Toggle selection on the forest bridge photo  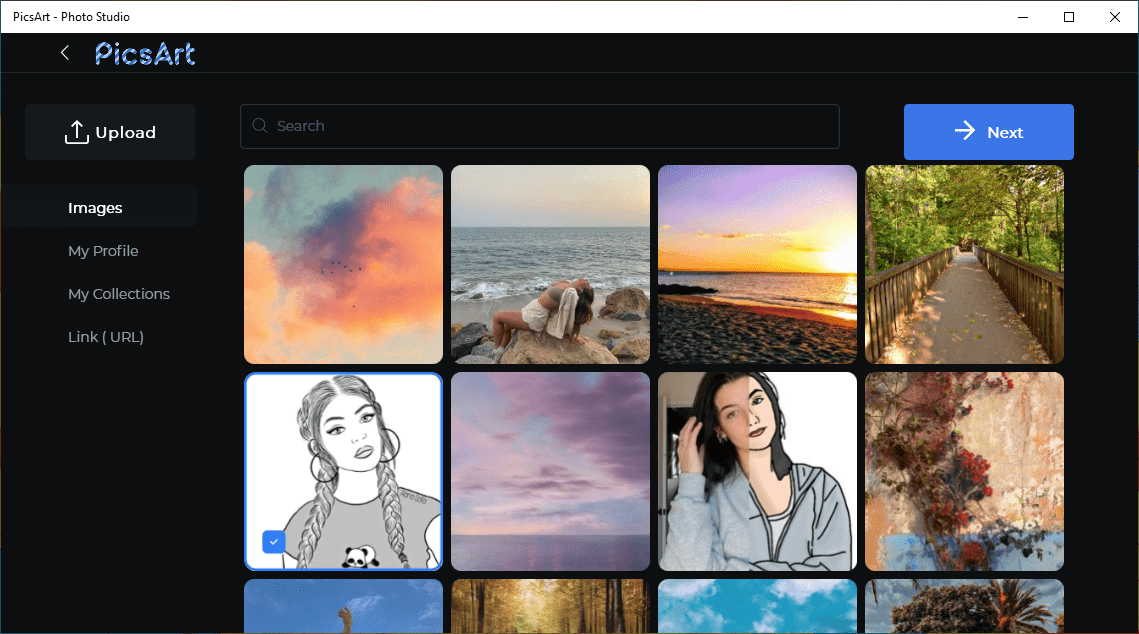[964, 264]
